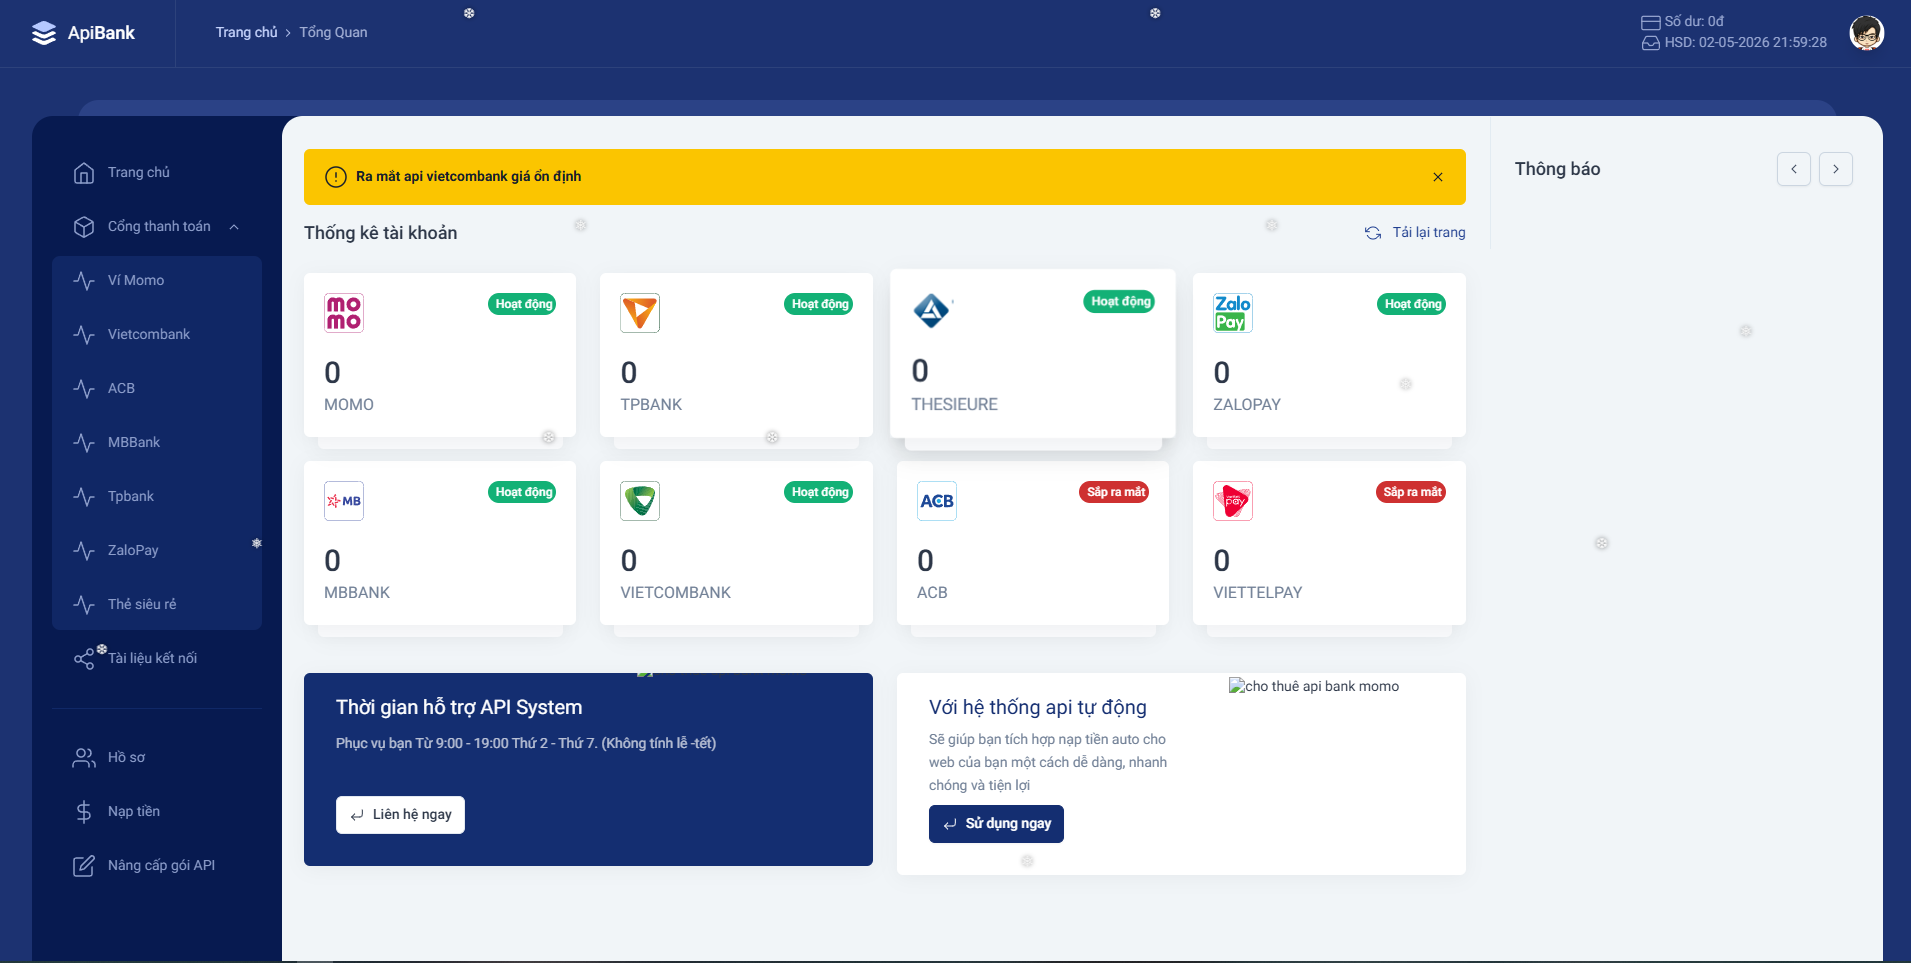Click the pulse icon beside ZaloPay
The height and width of the screenshot is (963, 1911).
[x=84, y=551]
